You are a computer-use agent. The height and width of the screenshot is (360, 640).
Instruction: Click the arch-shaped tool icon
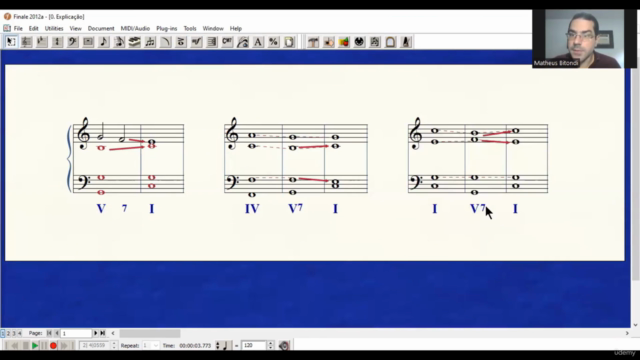tap(390, 42)
